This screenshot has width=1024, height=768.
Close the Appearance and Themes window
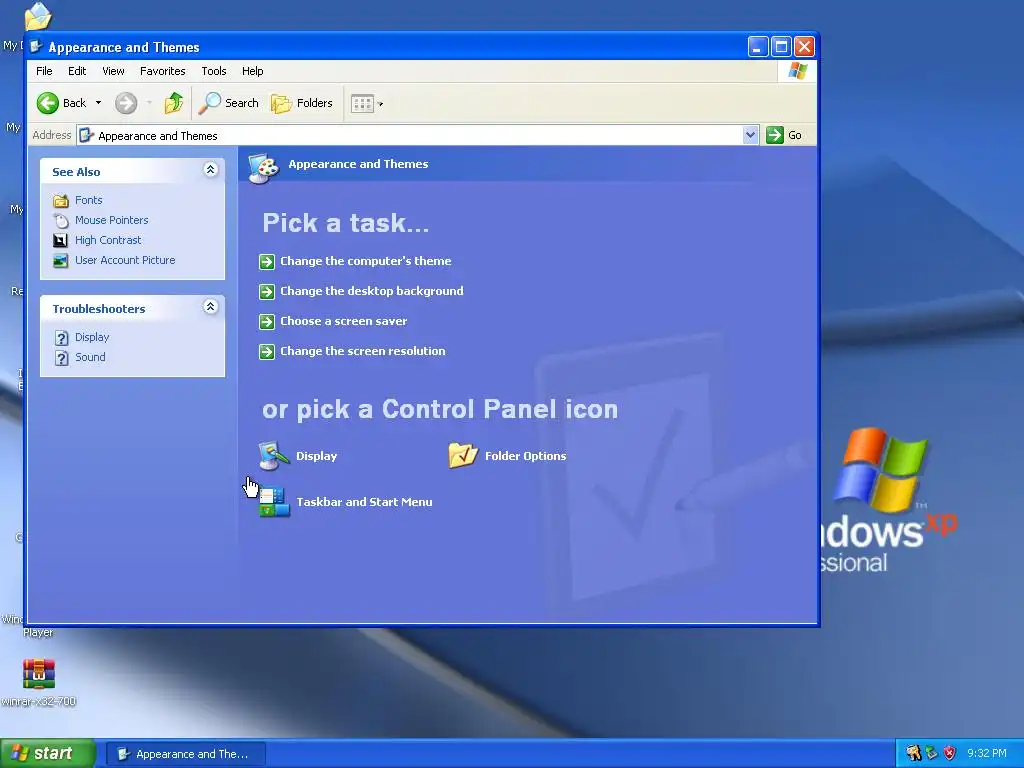[x=805, y=46]
